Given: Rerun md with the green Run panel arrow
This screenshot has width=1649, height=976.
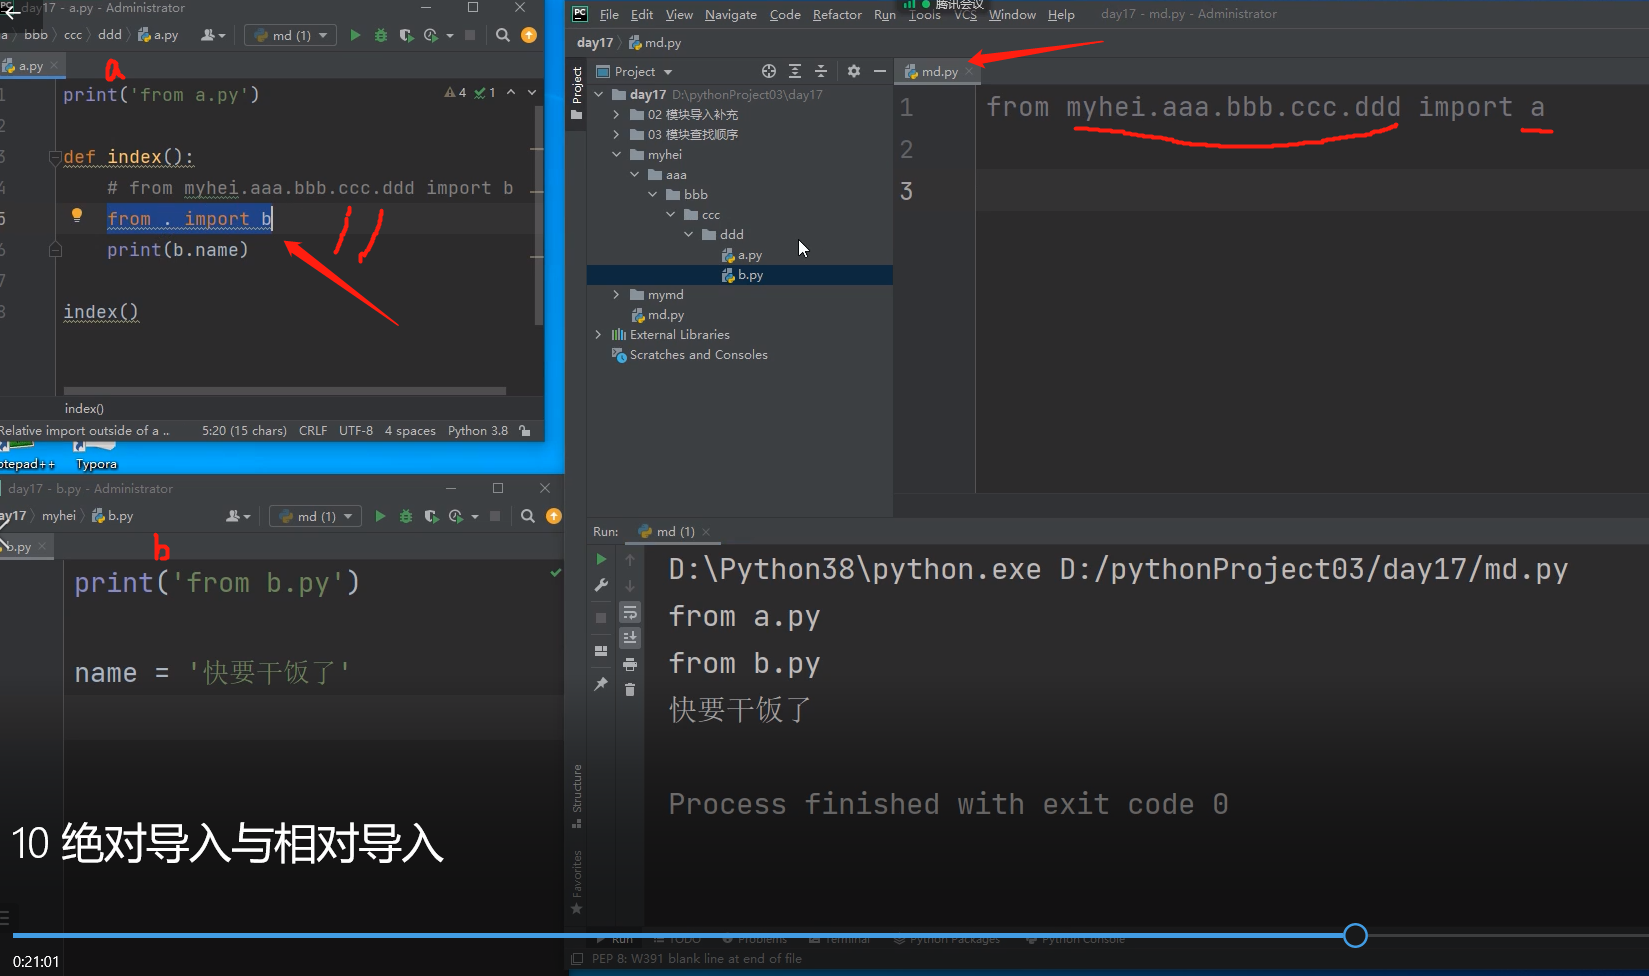Looking at the screenshot, I should [601, 559].
